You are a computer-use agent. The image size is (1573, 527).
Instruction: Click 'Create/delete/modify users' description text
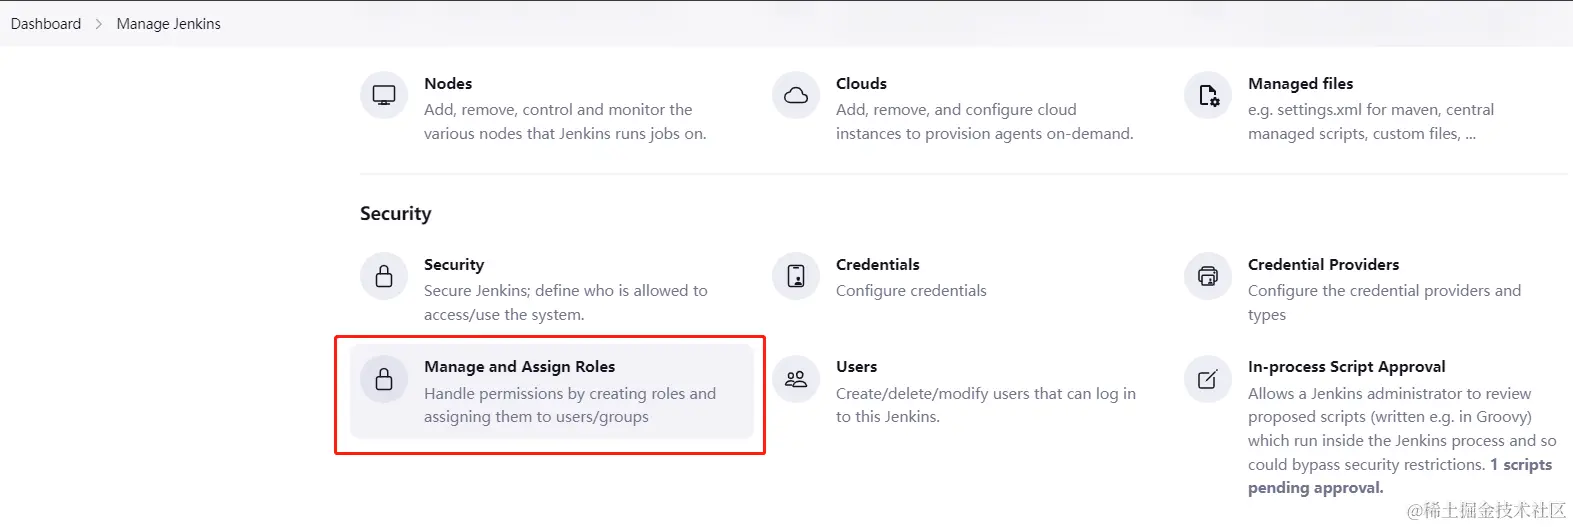coord(986,405)
